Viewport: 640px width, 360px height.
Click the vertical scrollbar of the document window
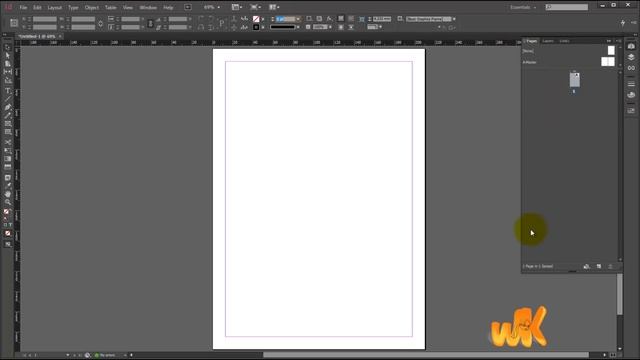pyautogui.click(x=620, y=294)
